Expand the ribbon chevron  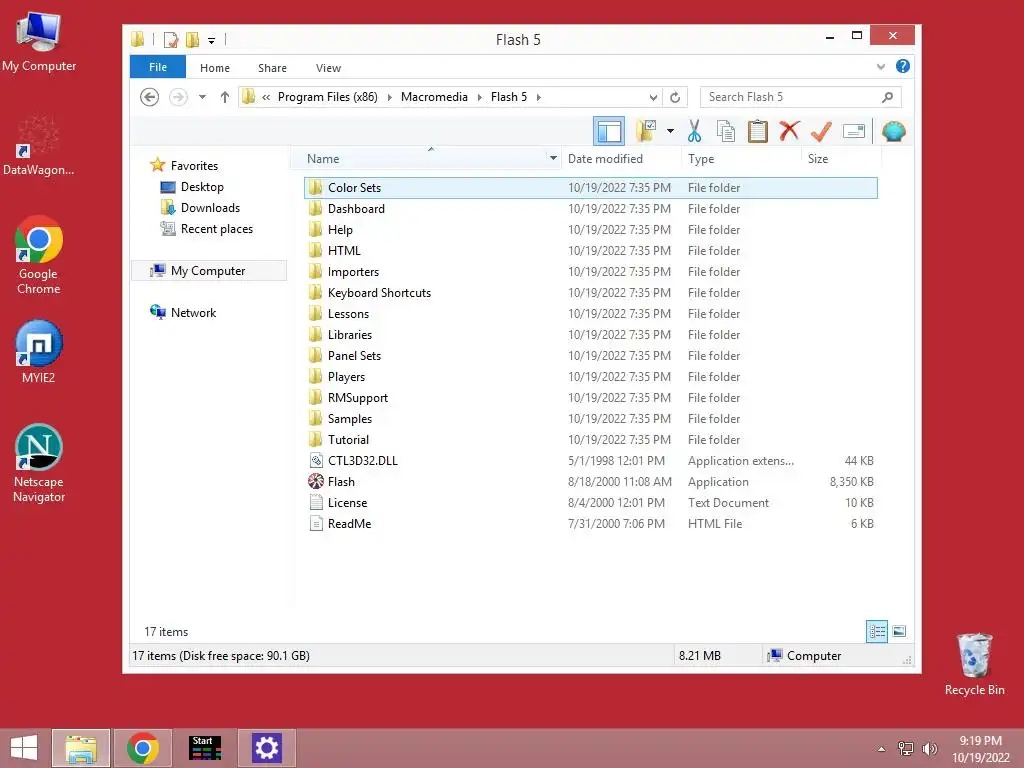click(881, 67)
